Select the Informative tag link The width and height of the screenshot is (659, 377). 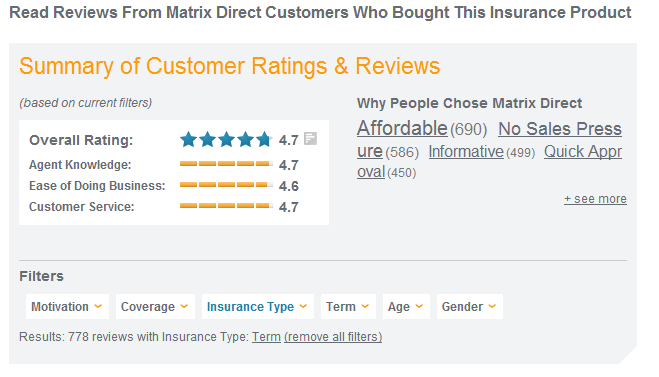click(x=466, y=151)
